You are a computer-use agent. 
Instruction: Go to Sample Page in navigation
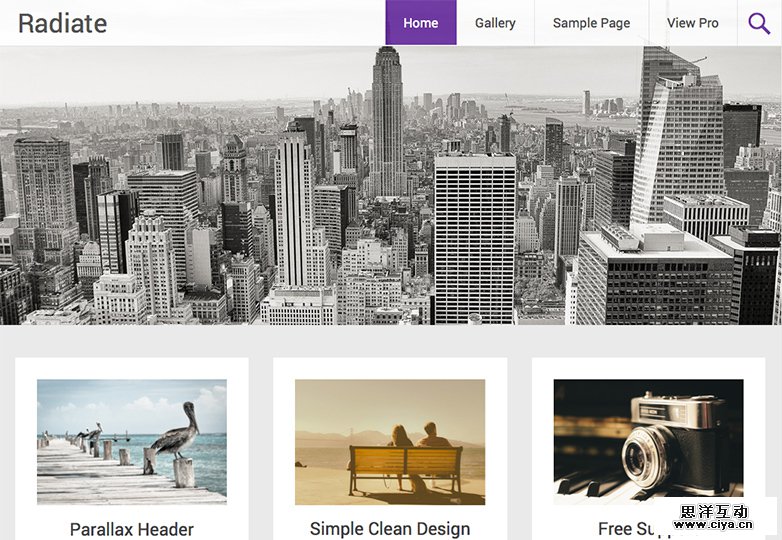tap(591, 23)
